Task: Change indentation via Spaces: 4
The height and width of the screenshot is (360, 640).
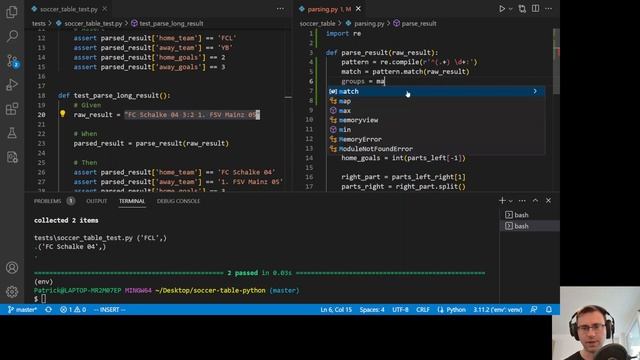Action: 372,309
